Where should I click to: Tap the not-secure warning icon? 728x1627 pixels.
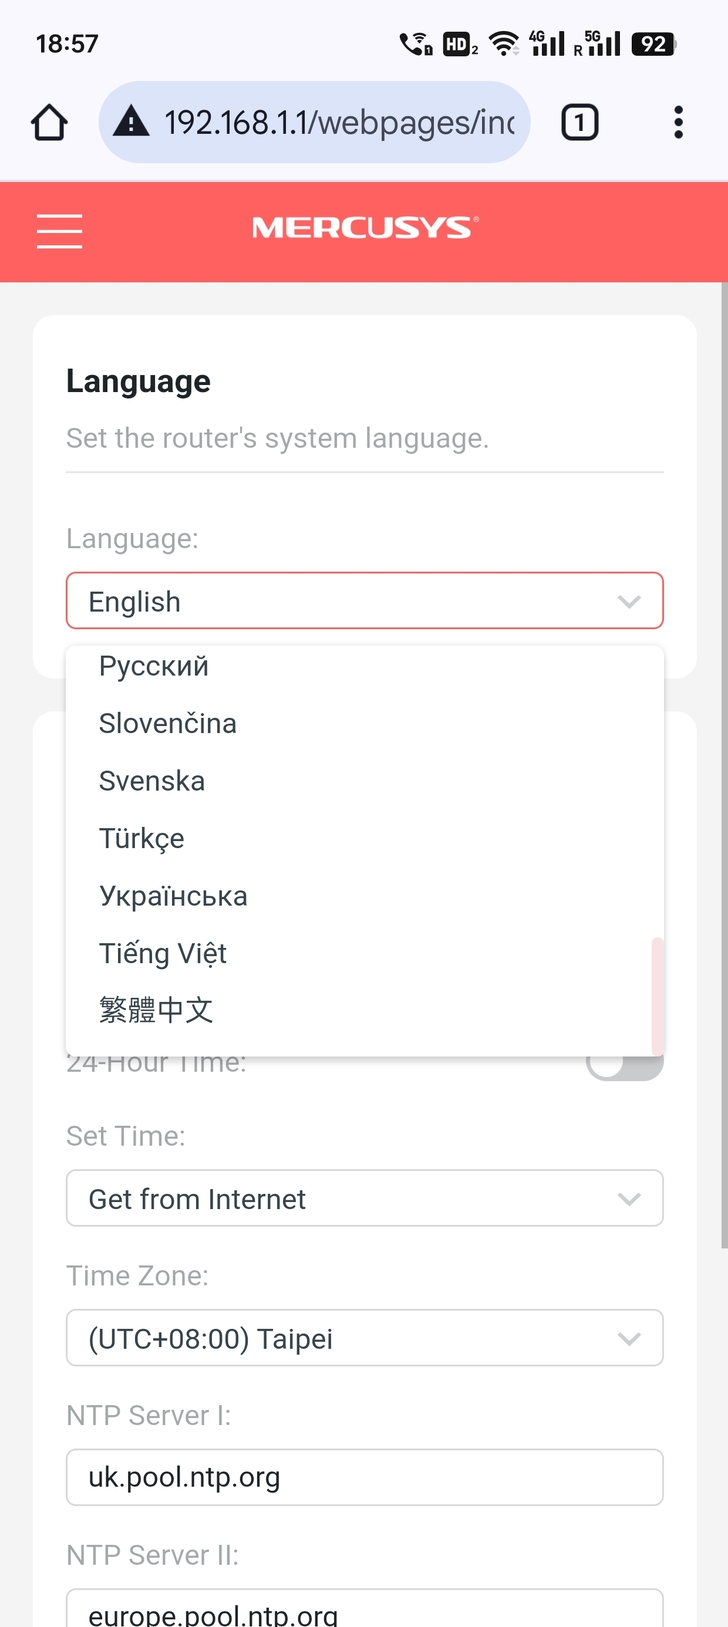pyautogui.click(x=131, y=123)
